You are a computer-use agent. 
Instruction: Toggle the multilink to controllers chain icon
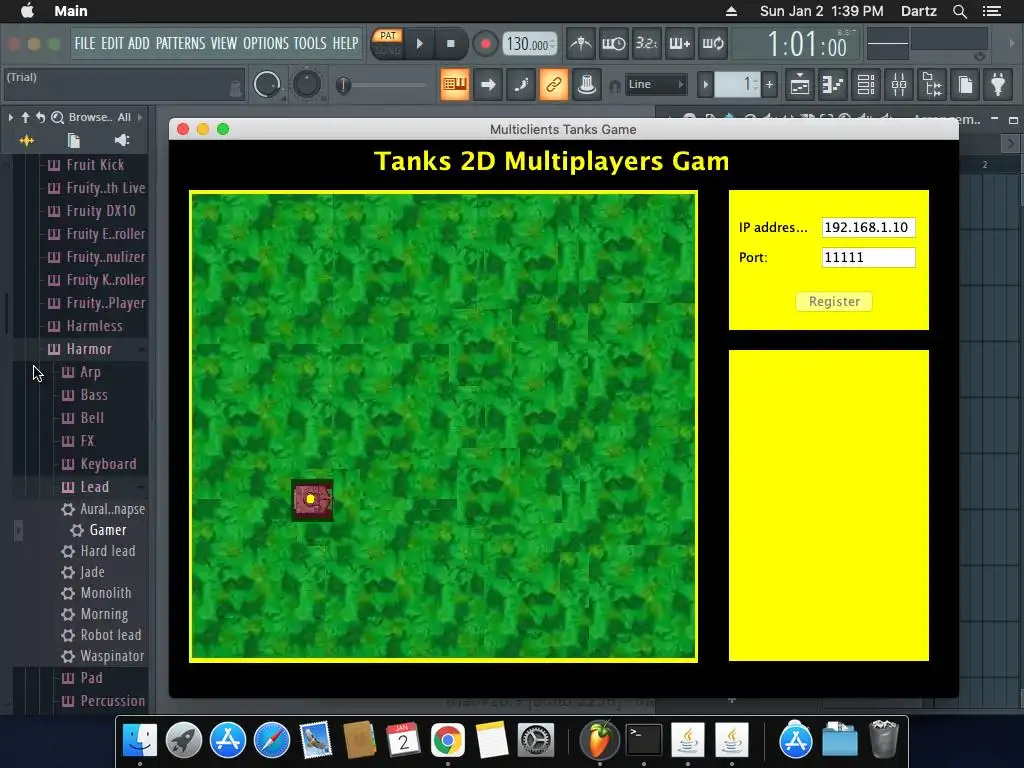point(553,84)
